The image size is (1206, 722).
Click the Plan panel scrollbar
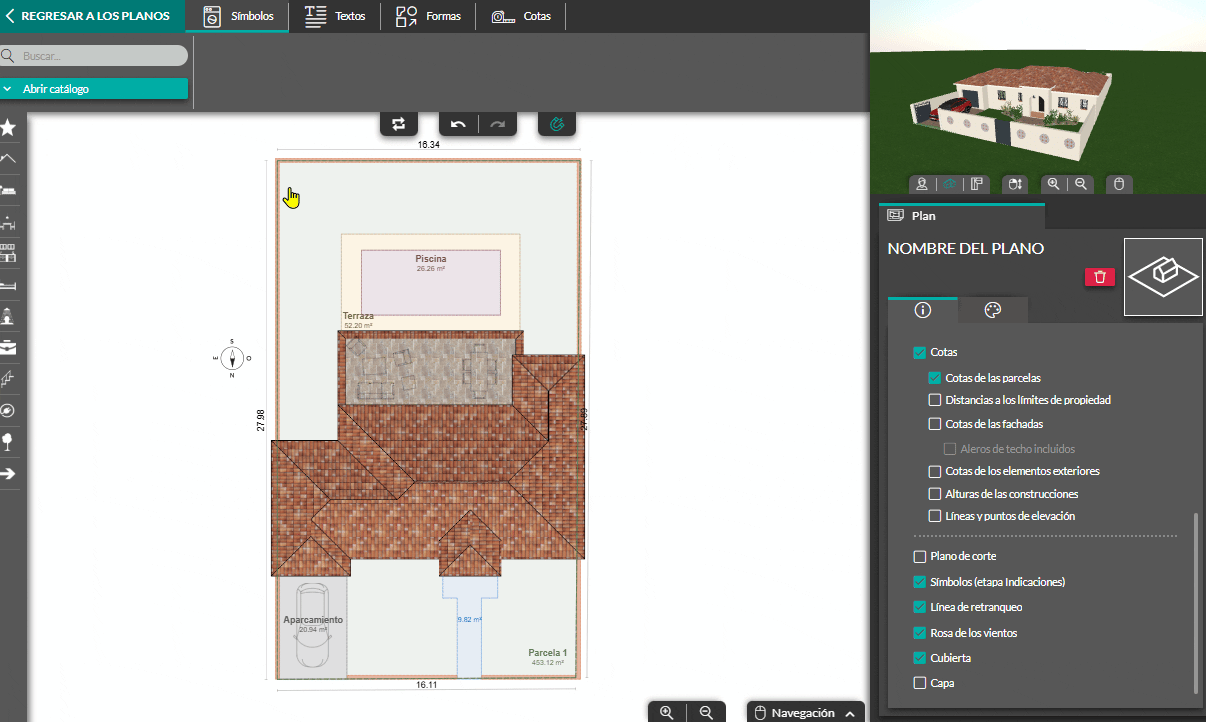point(1195,603)
